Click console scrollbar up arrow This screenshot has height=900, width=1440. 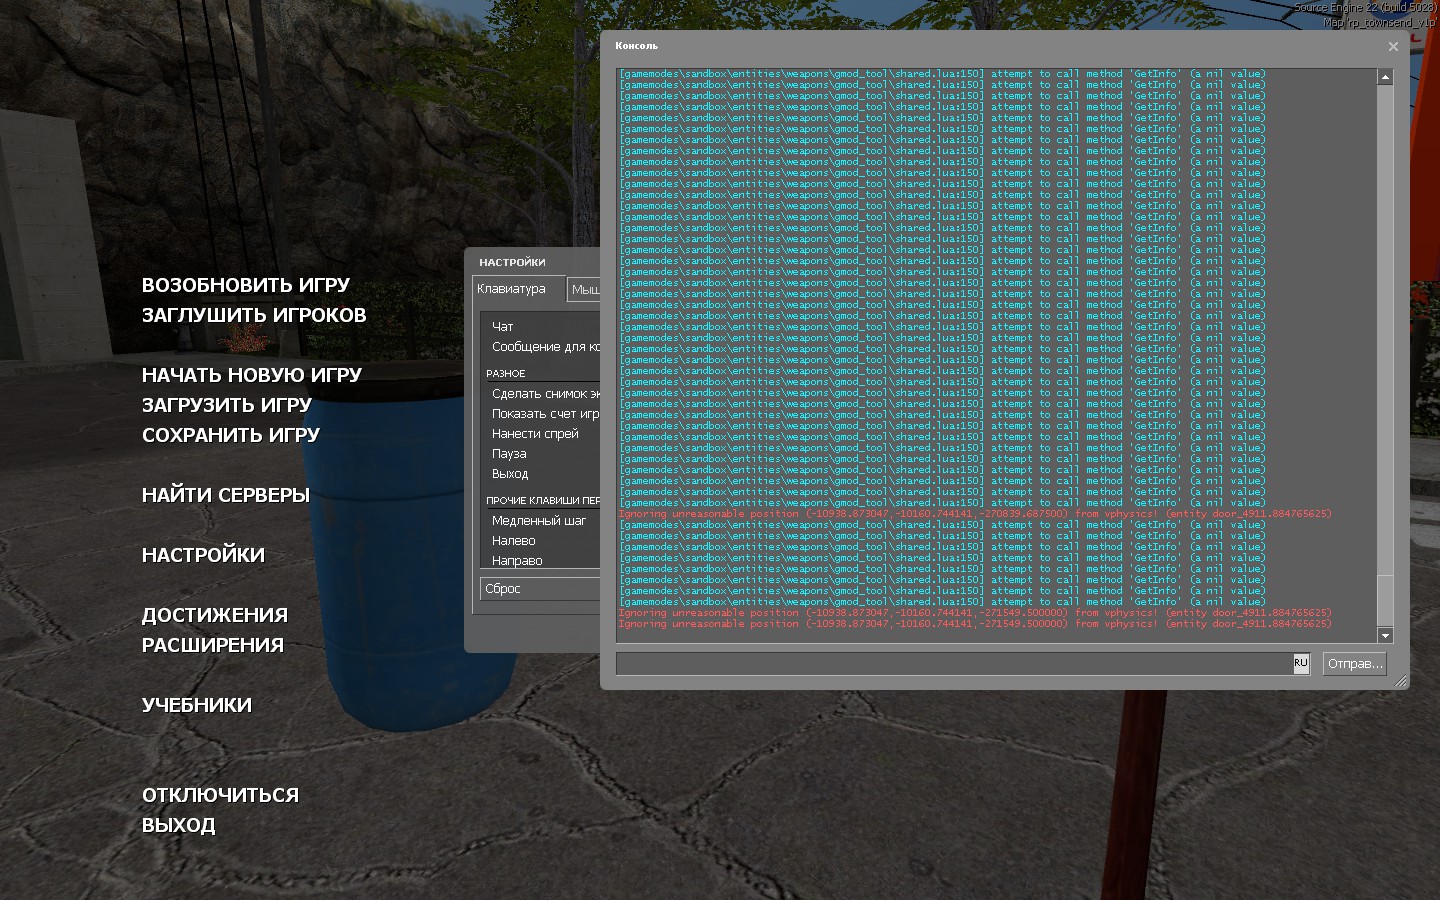click(x=1385, y=77)
